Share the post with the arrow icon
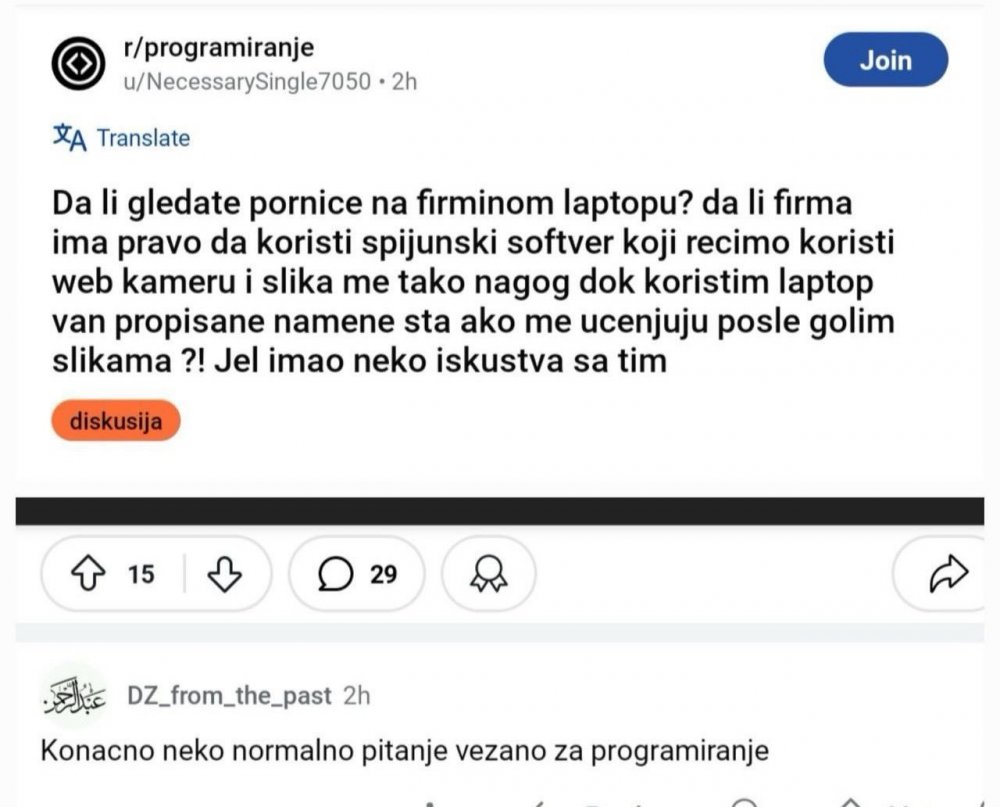Screen dimensions: 1000x807 948,574
